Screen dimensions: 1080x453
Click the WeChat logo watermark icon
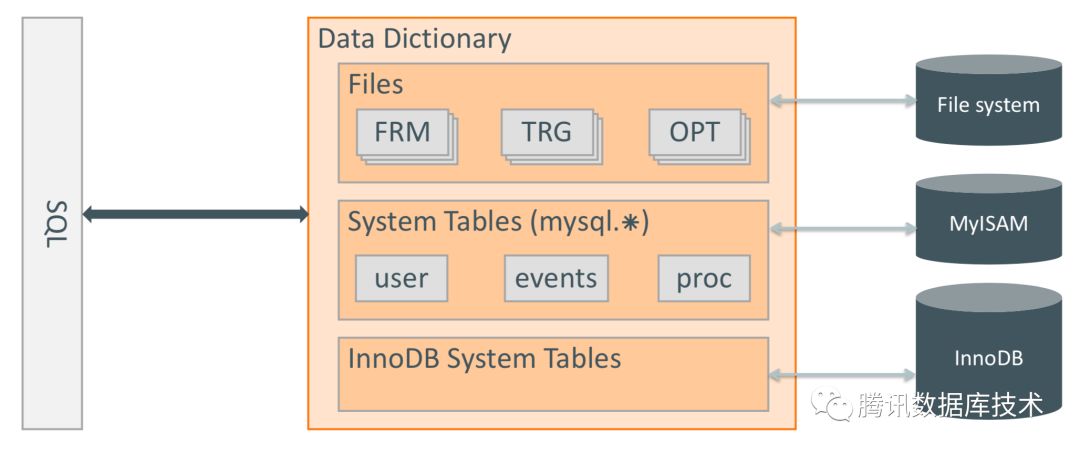pyautogui.click(x=831, y=405)
